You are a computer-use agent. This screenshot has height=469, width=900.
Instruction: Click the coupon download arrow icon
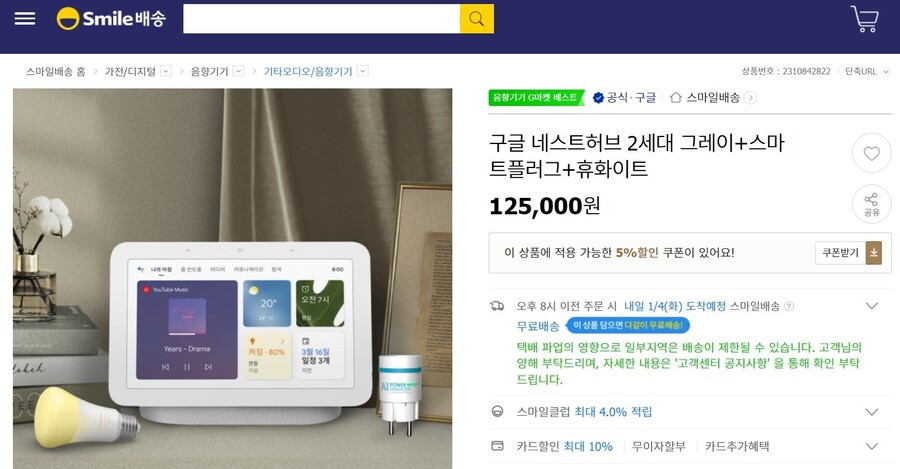(874, 253)
